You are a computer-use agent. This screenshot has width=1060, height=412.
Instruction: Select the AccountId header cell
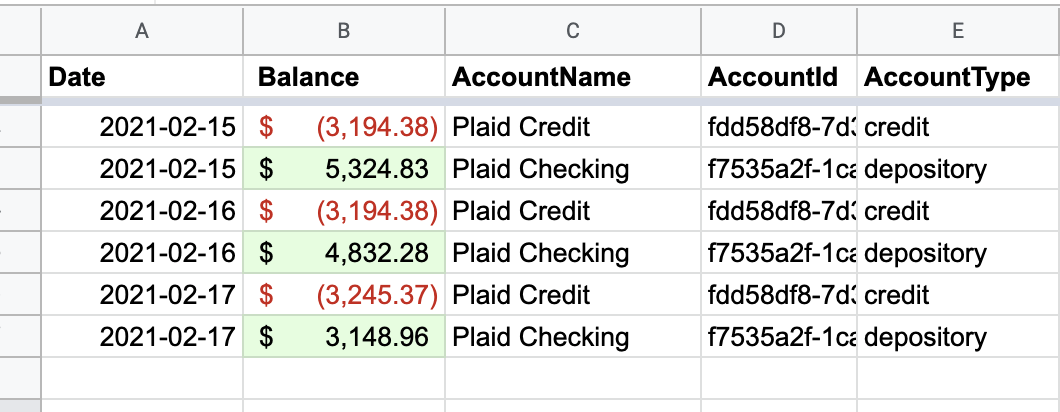coord(779,76)
